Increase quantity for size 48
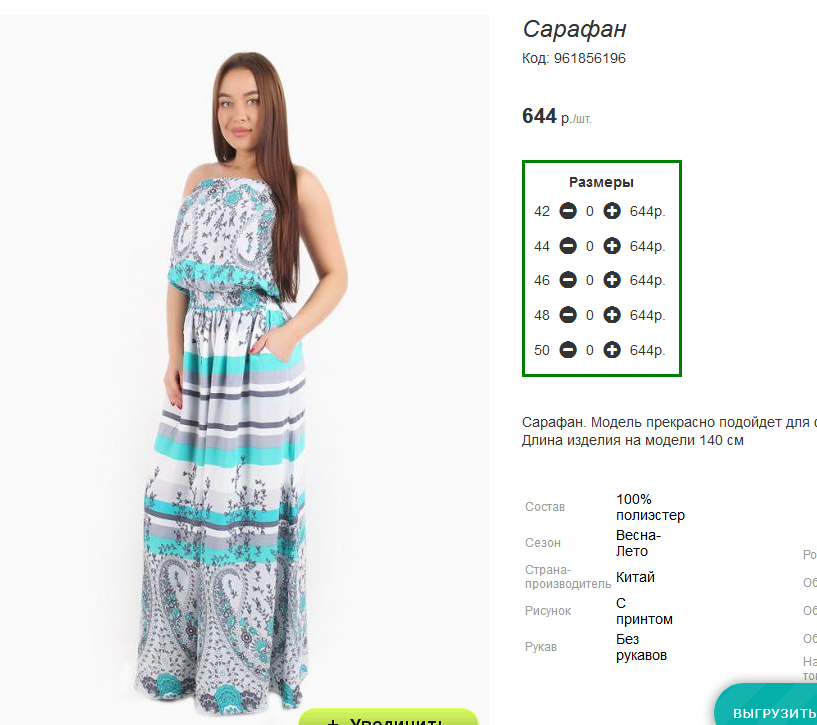The height and width of the screenshot is (725, 817). (x=612, y=315)
